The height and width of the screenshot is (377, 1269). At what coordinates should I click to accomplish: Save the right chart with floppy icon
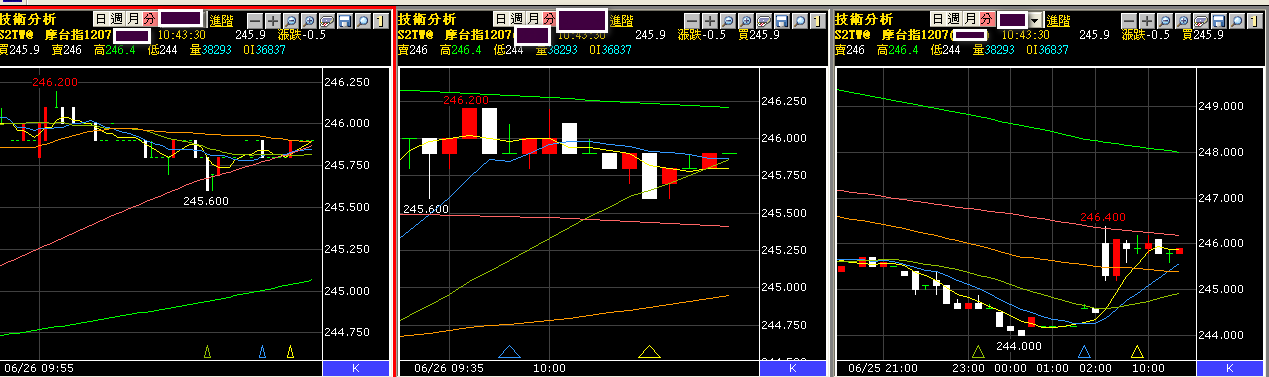(1219, 20)
